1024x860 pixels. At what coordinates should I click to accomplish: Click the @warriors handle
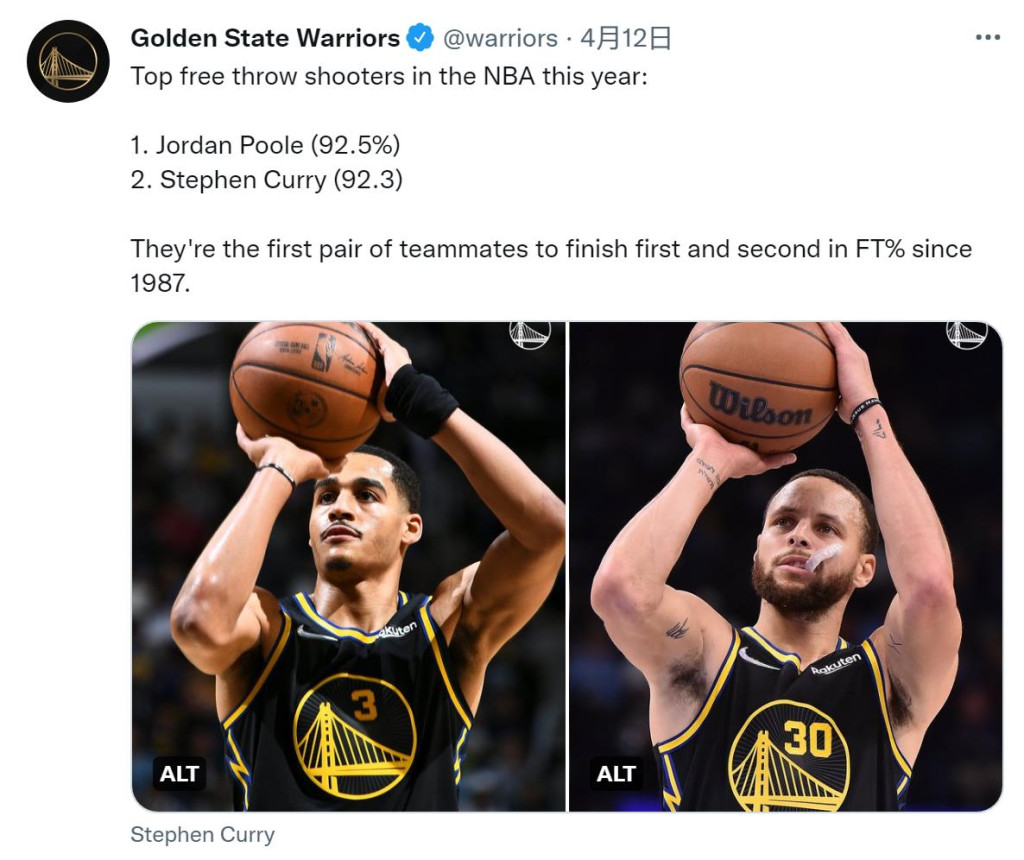[x=500, y=38]
